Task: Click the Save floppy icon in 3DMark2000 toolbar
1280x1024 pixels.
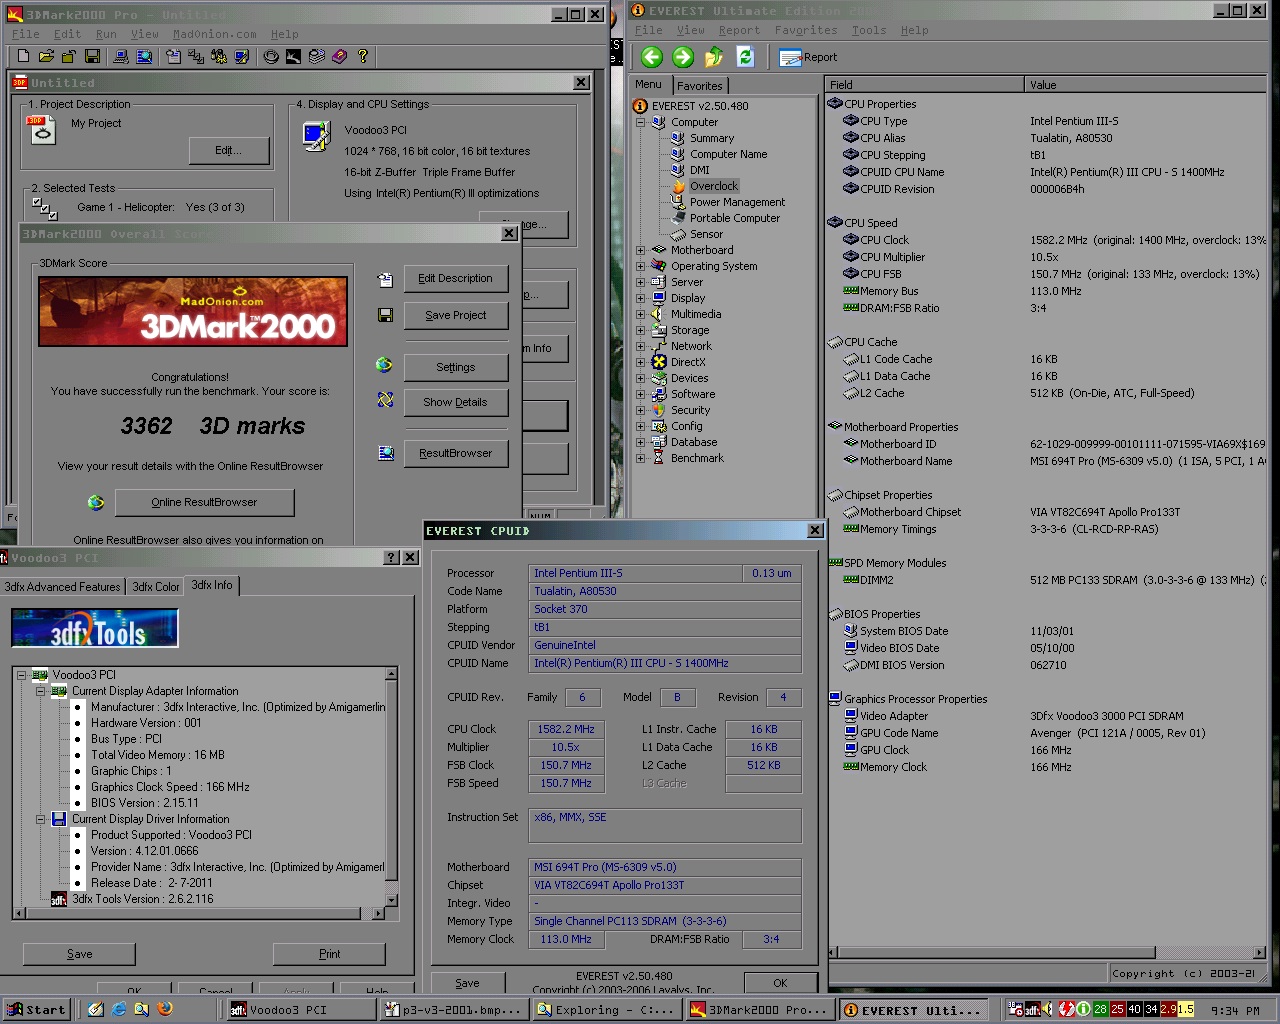Action: point(92,57)
